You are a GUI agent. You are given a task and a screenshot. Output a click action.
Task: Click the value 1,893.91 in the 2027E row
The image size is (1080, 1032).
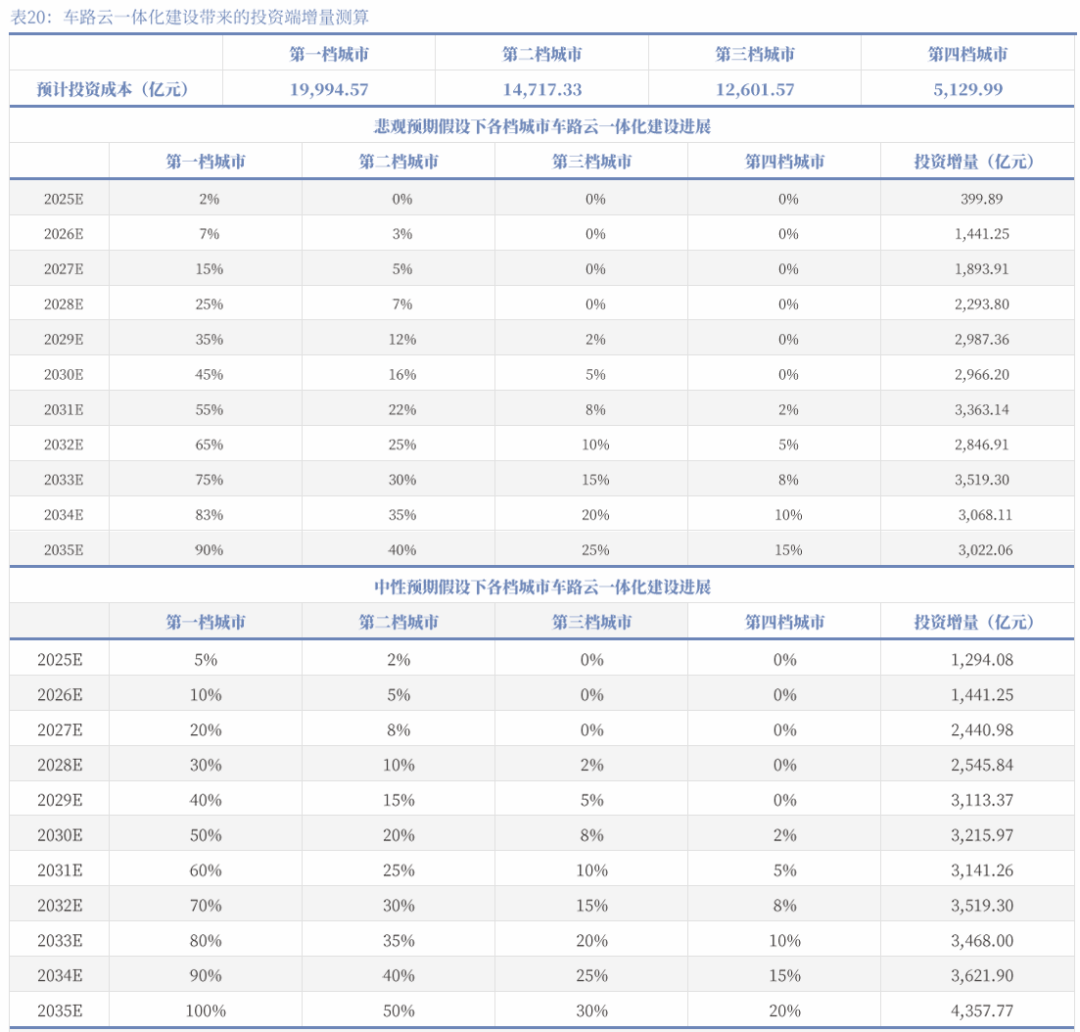tap(982, 269)
